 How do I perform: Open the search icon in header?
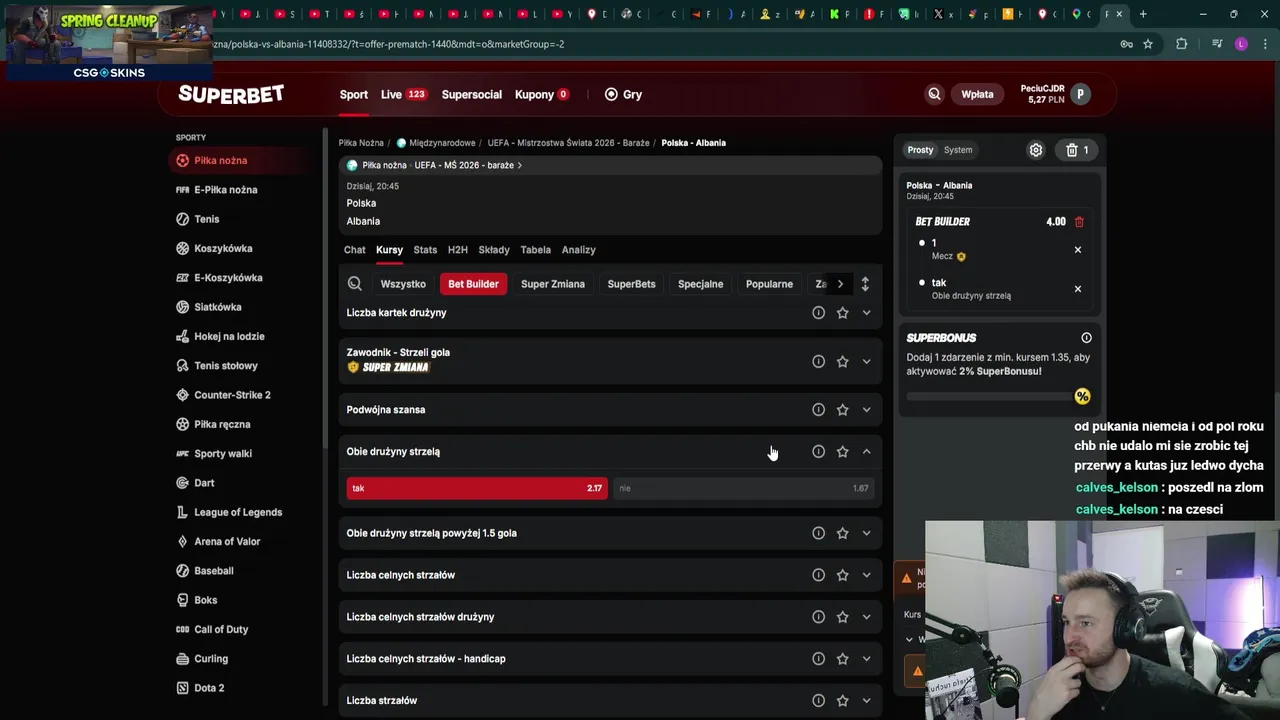point(934,94)
